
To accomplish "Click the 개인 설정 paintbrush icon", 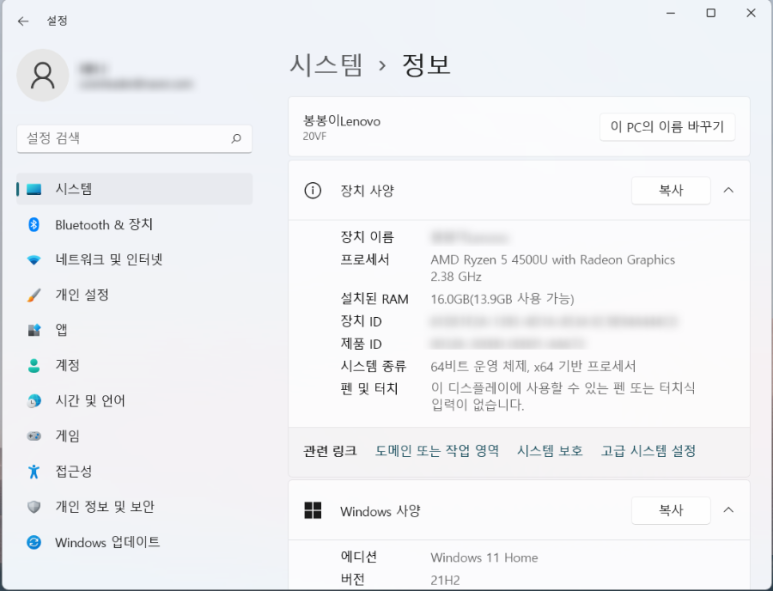I will coord(34,295).
